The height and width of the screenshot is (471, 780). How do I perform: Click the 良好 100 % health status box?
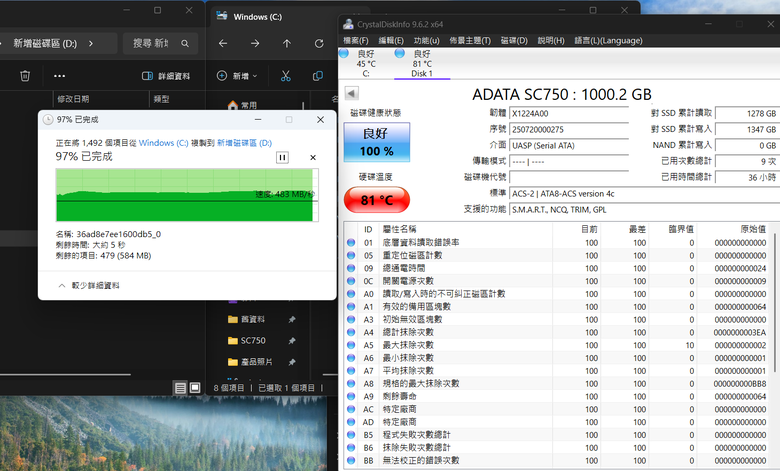(x=377, y=142)
